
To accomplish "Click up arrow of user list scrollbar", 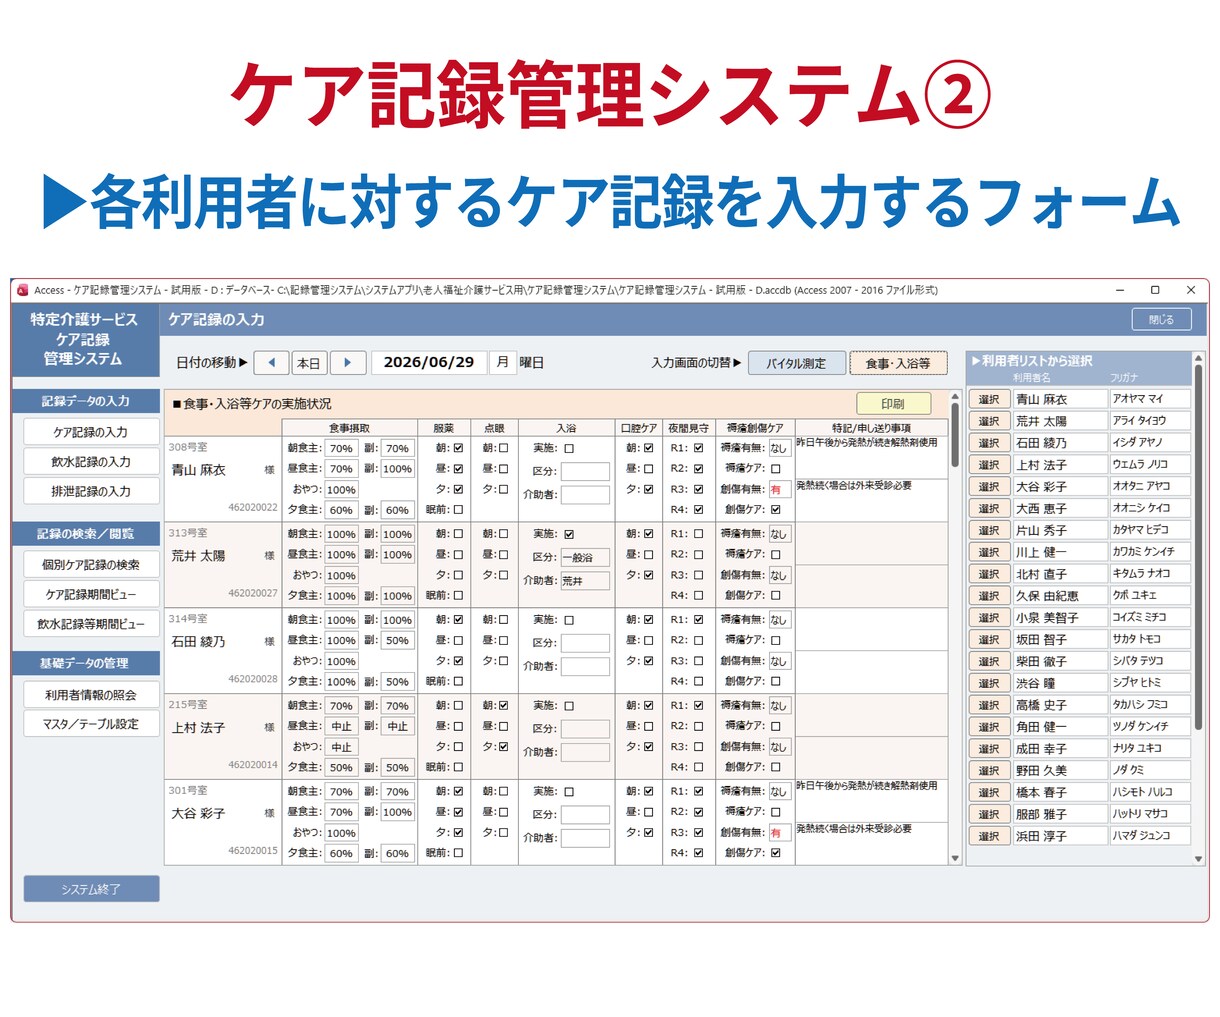I will [1198, 358].
